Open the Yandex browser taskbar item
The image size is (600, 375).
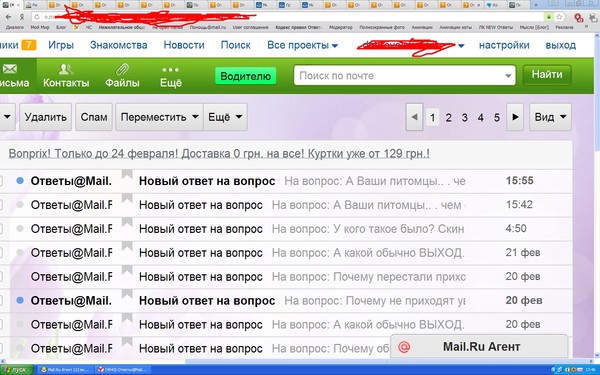click(122, 370)
